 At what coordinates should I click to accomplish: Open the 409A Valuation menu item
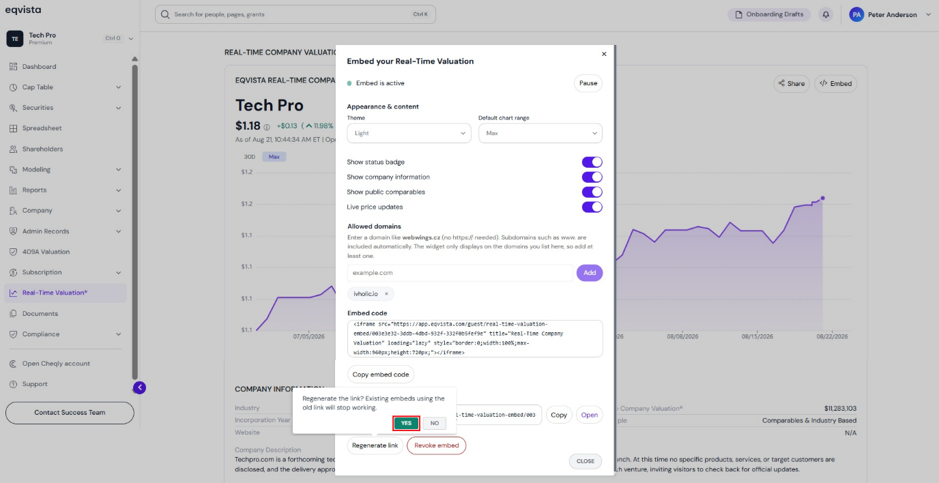[66, 252]
